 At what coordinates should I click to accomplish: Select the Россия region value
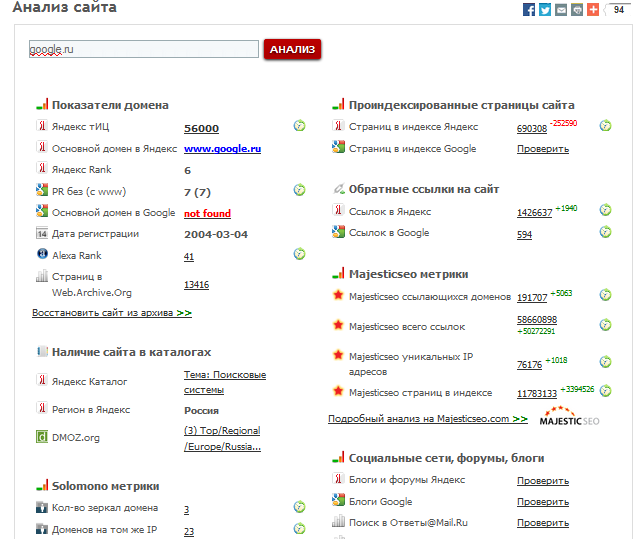tap(201, 411)
